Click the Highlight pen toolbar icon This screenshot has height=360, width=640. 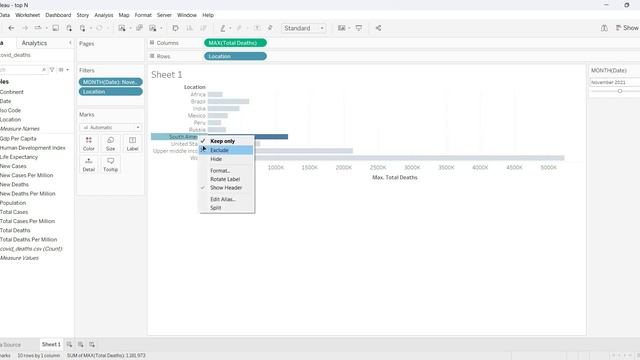coord(222,28)
